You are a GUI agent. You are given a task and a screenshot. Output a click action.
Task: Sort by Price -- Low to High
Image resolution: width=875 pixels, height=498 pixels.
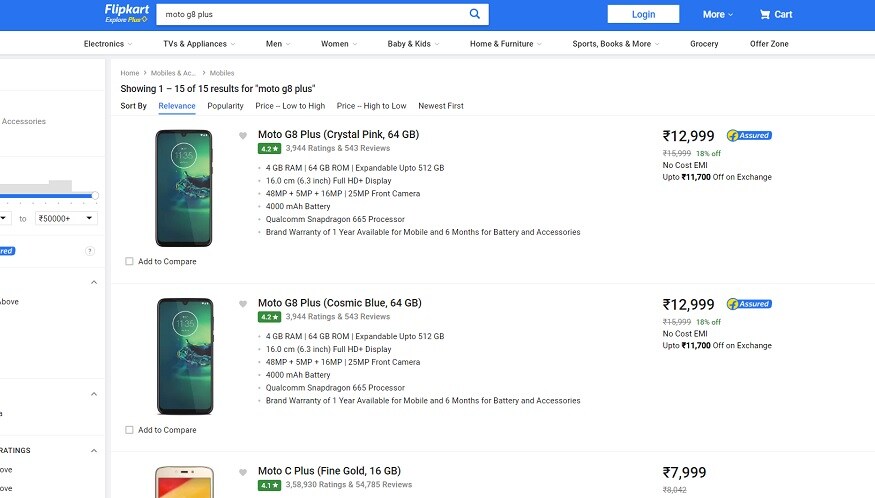point(290,106)
